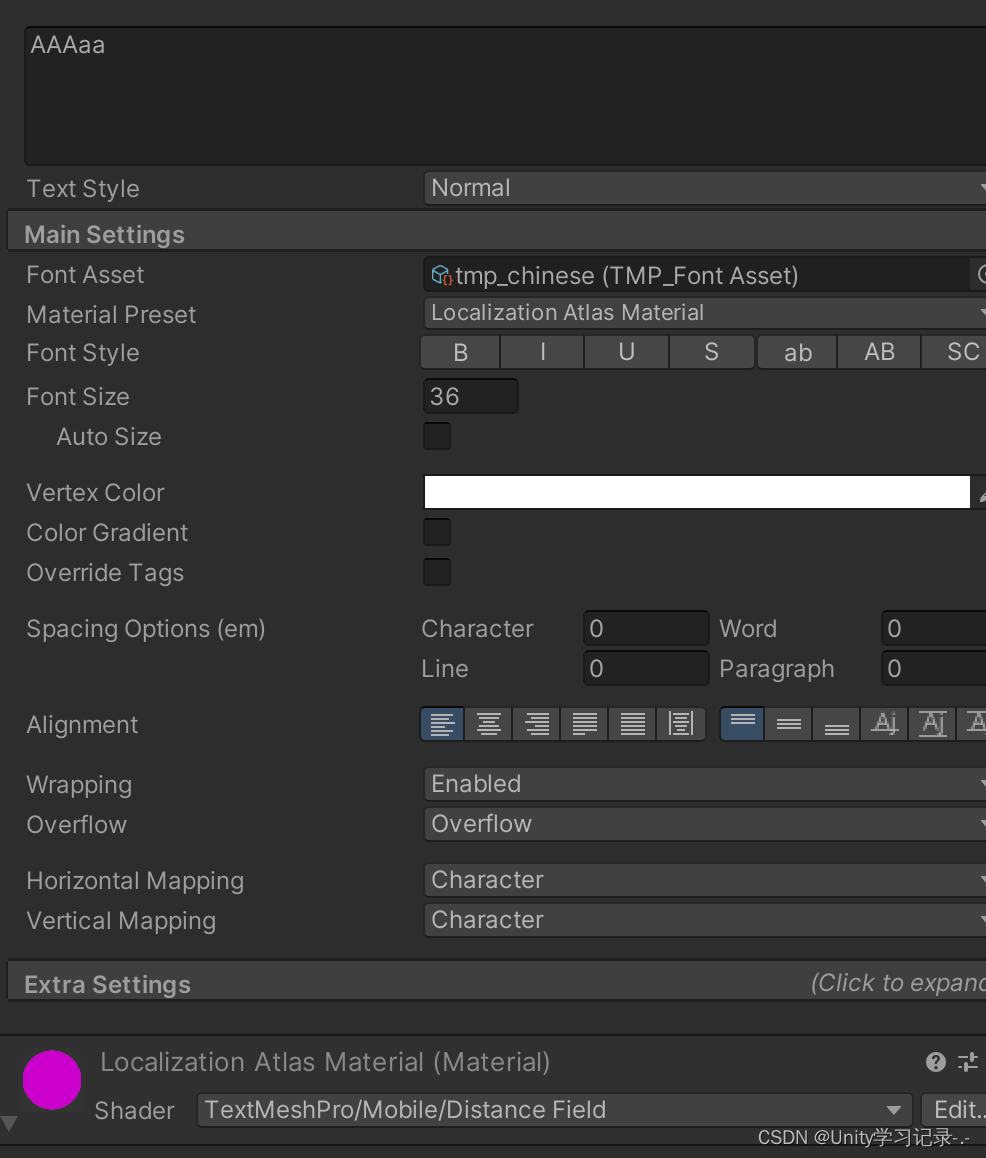Convert text to uppercase with AB style
This screenshot has width=986, height=1158.
(x=878, y=352)
